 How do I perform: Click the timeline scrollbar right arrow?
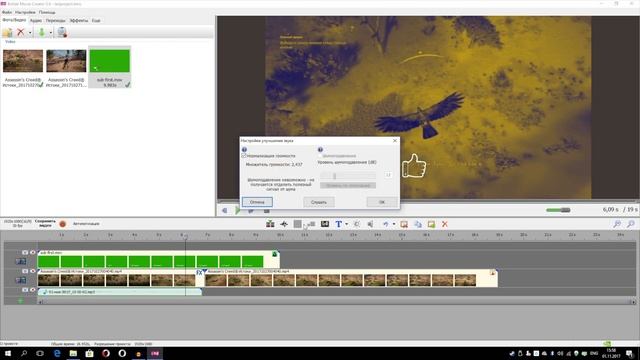click(633, 302)
